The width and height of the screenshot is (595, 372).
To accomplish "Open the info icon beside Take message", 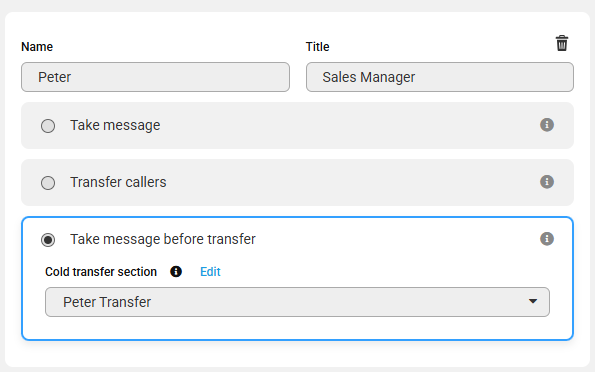I will (546, 125).
